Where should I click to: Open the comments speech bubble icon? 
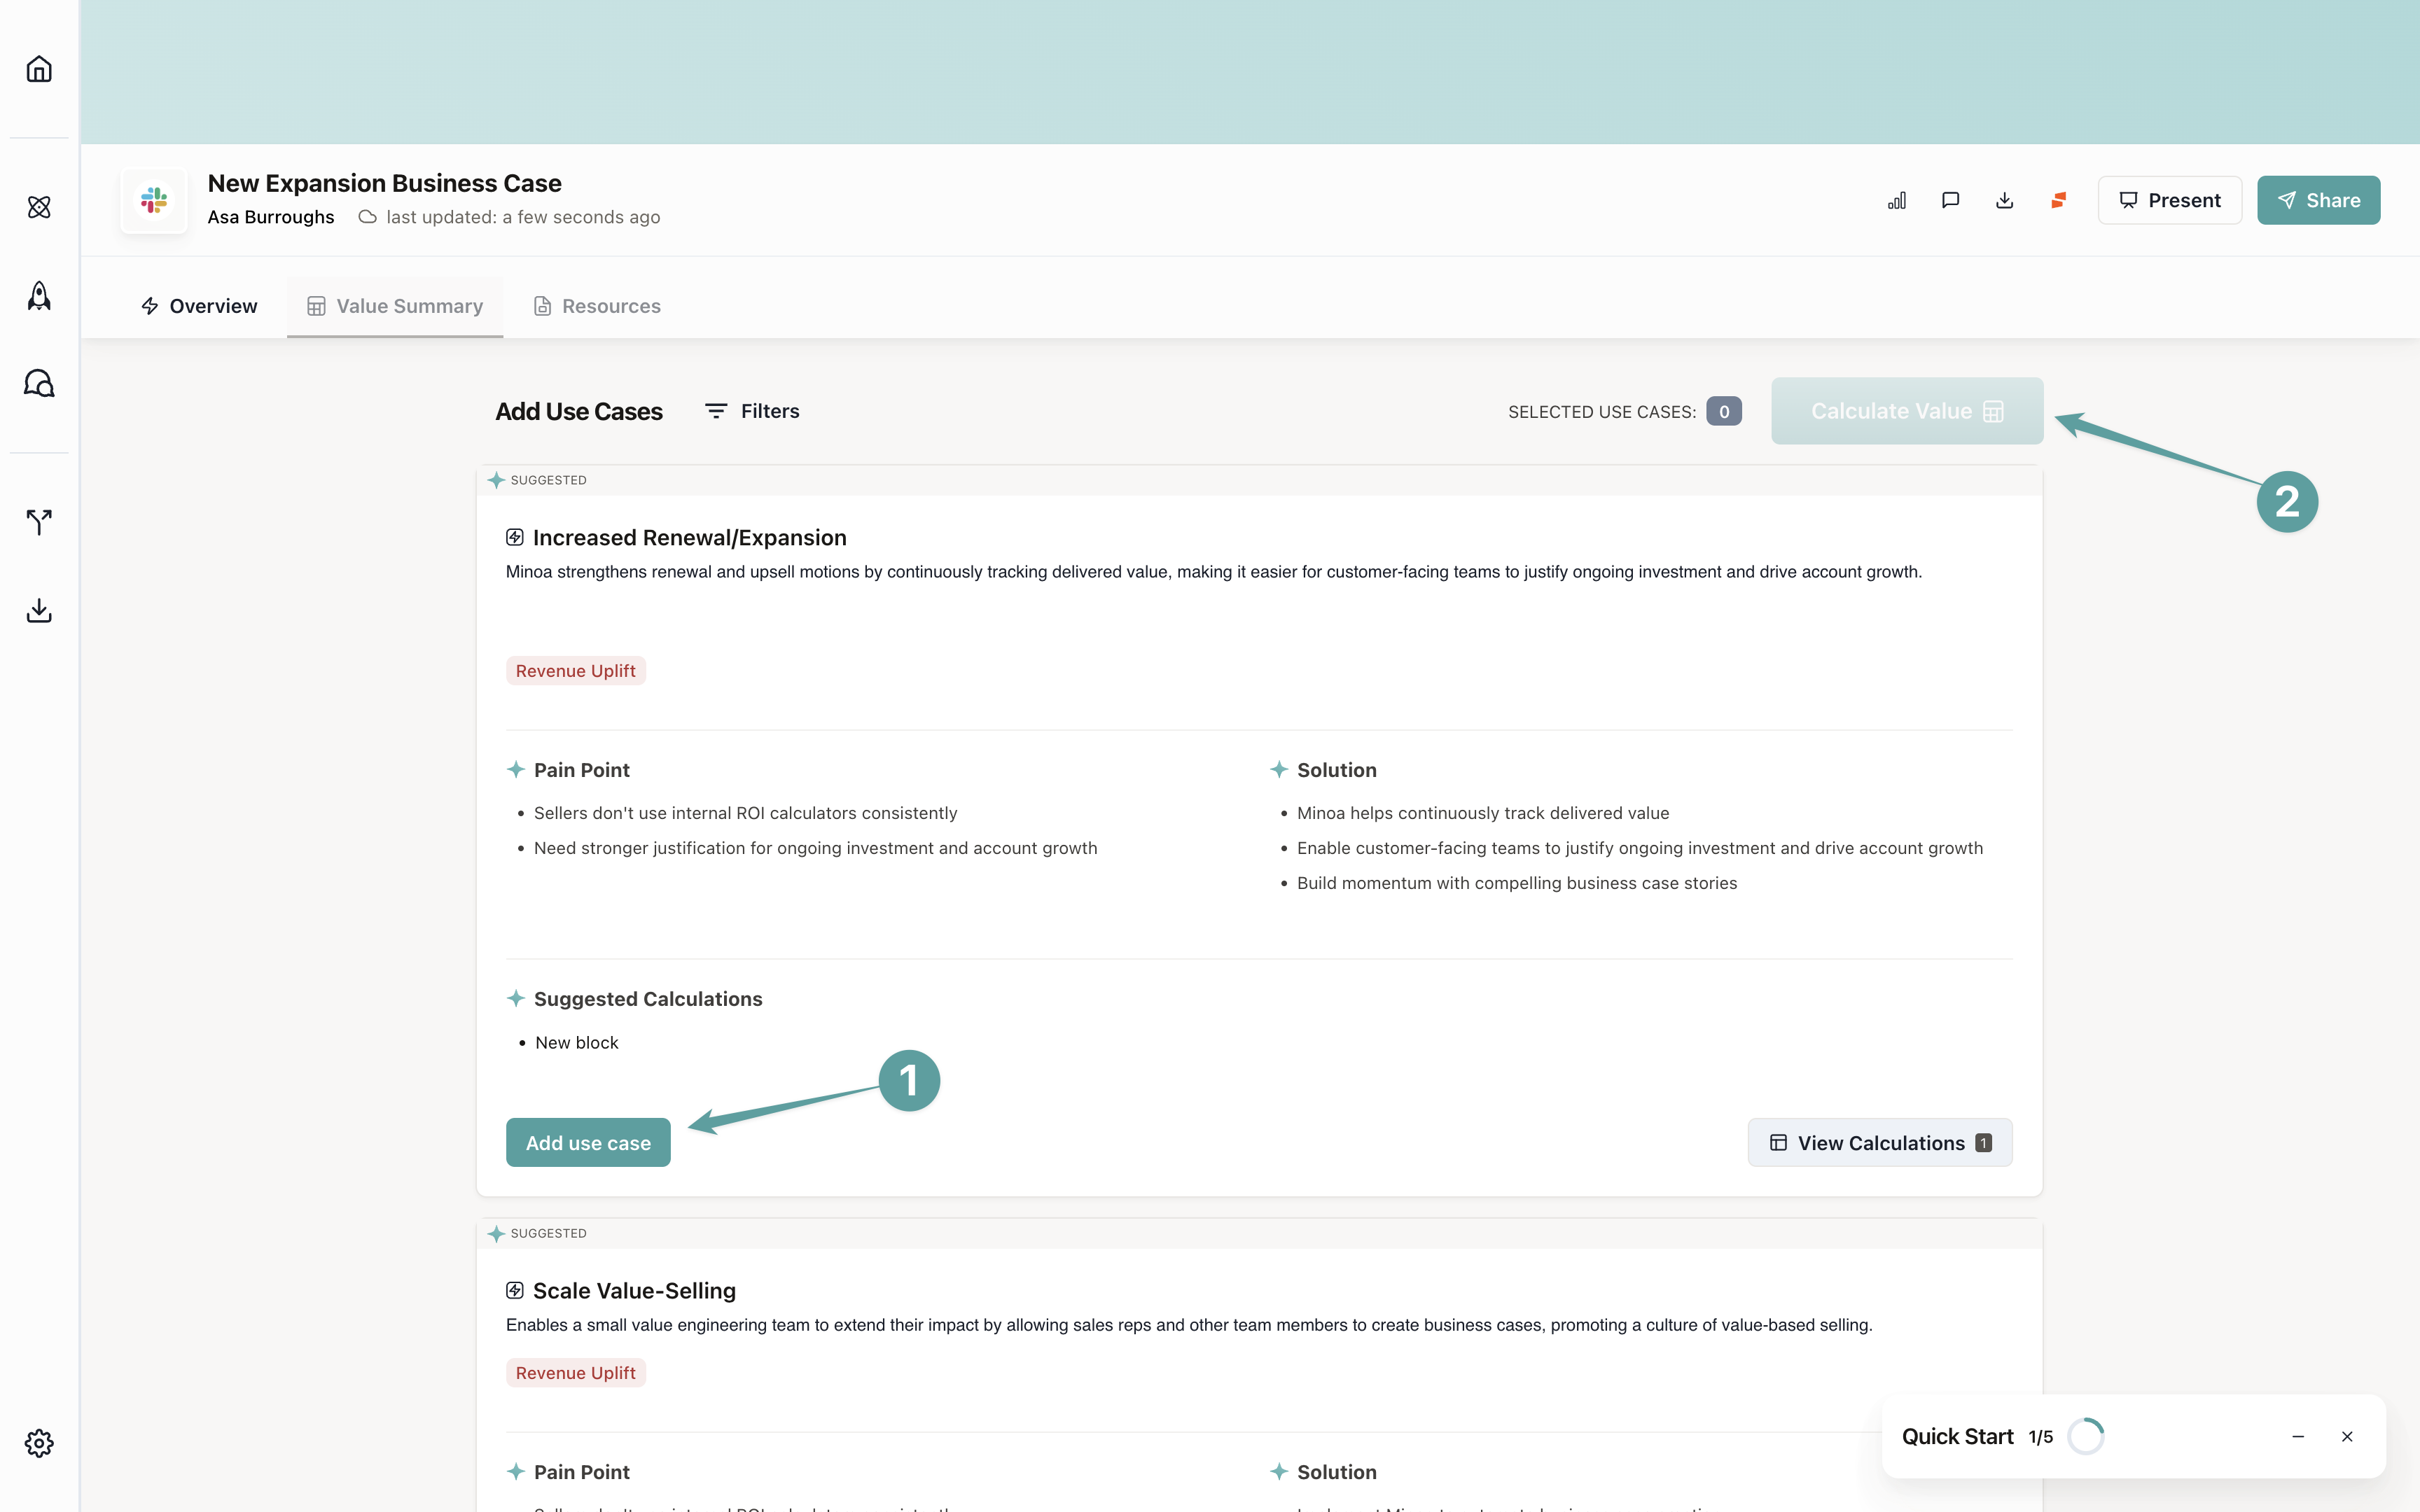[1950, 200]
